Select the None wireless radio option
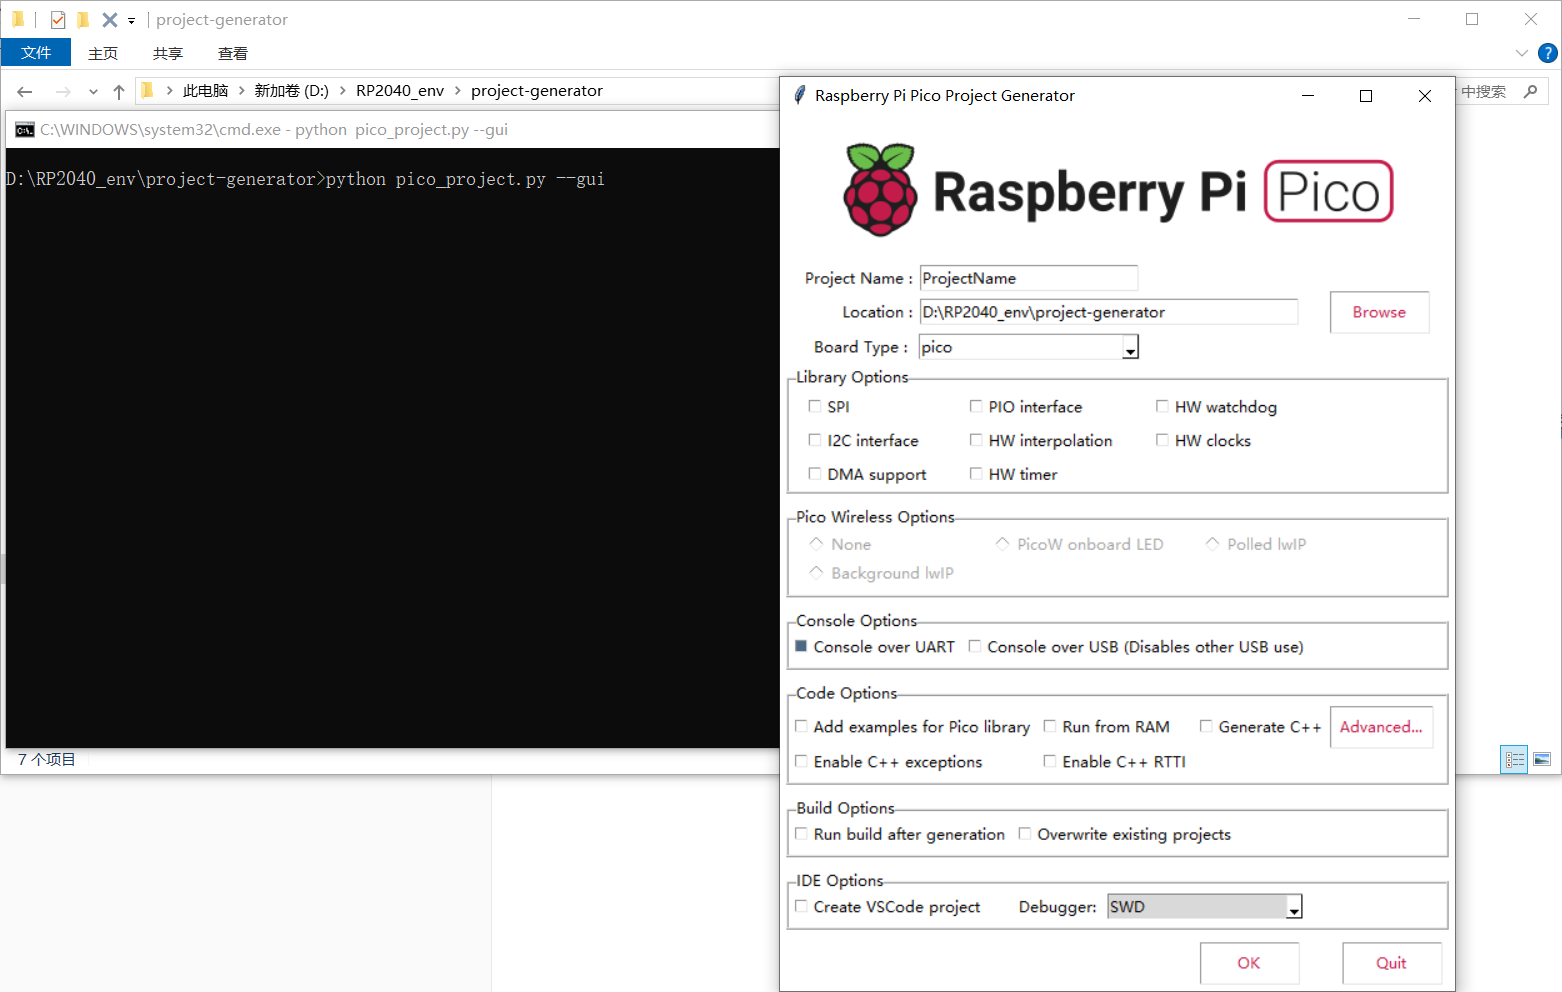 [816, 544]
